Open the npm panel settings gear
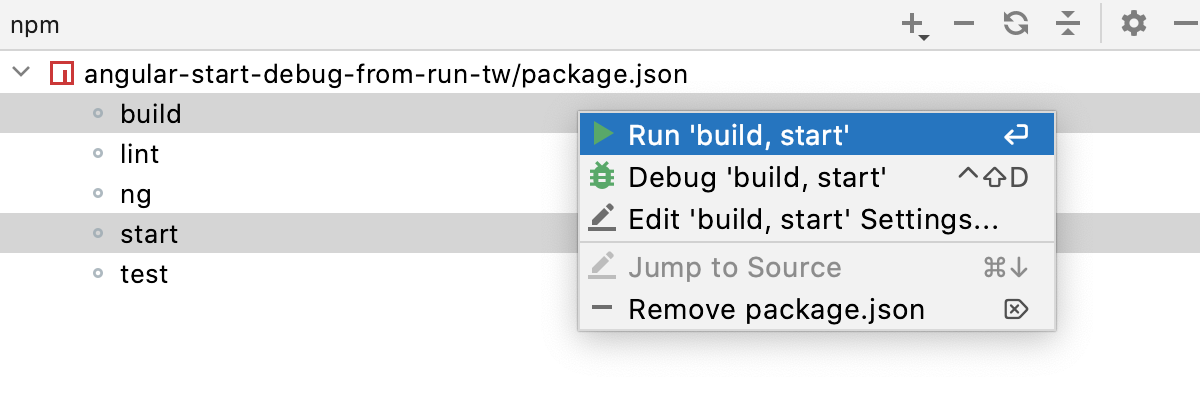Image resolution: width=1200 pixels, height=400 pixels. 1133,23
